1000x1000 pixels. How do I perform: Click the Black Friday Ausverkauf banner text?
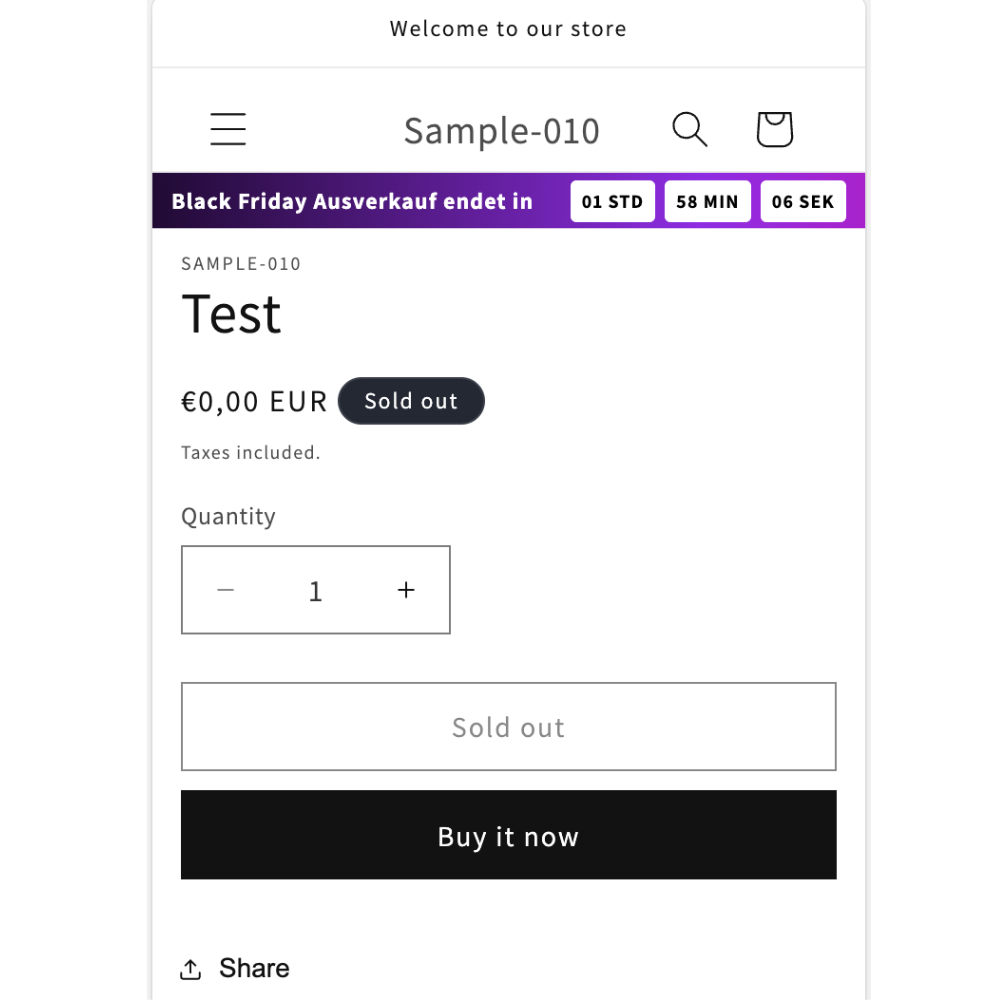tap(352, 202)
